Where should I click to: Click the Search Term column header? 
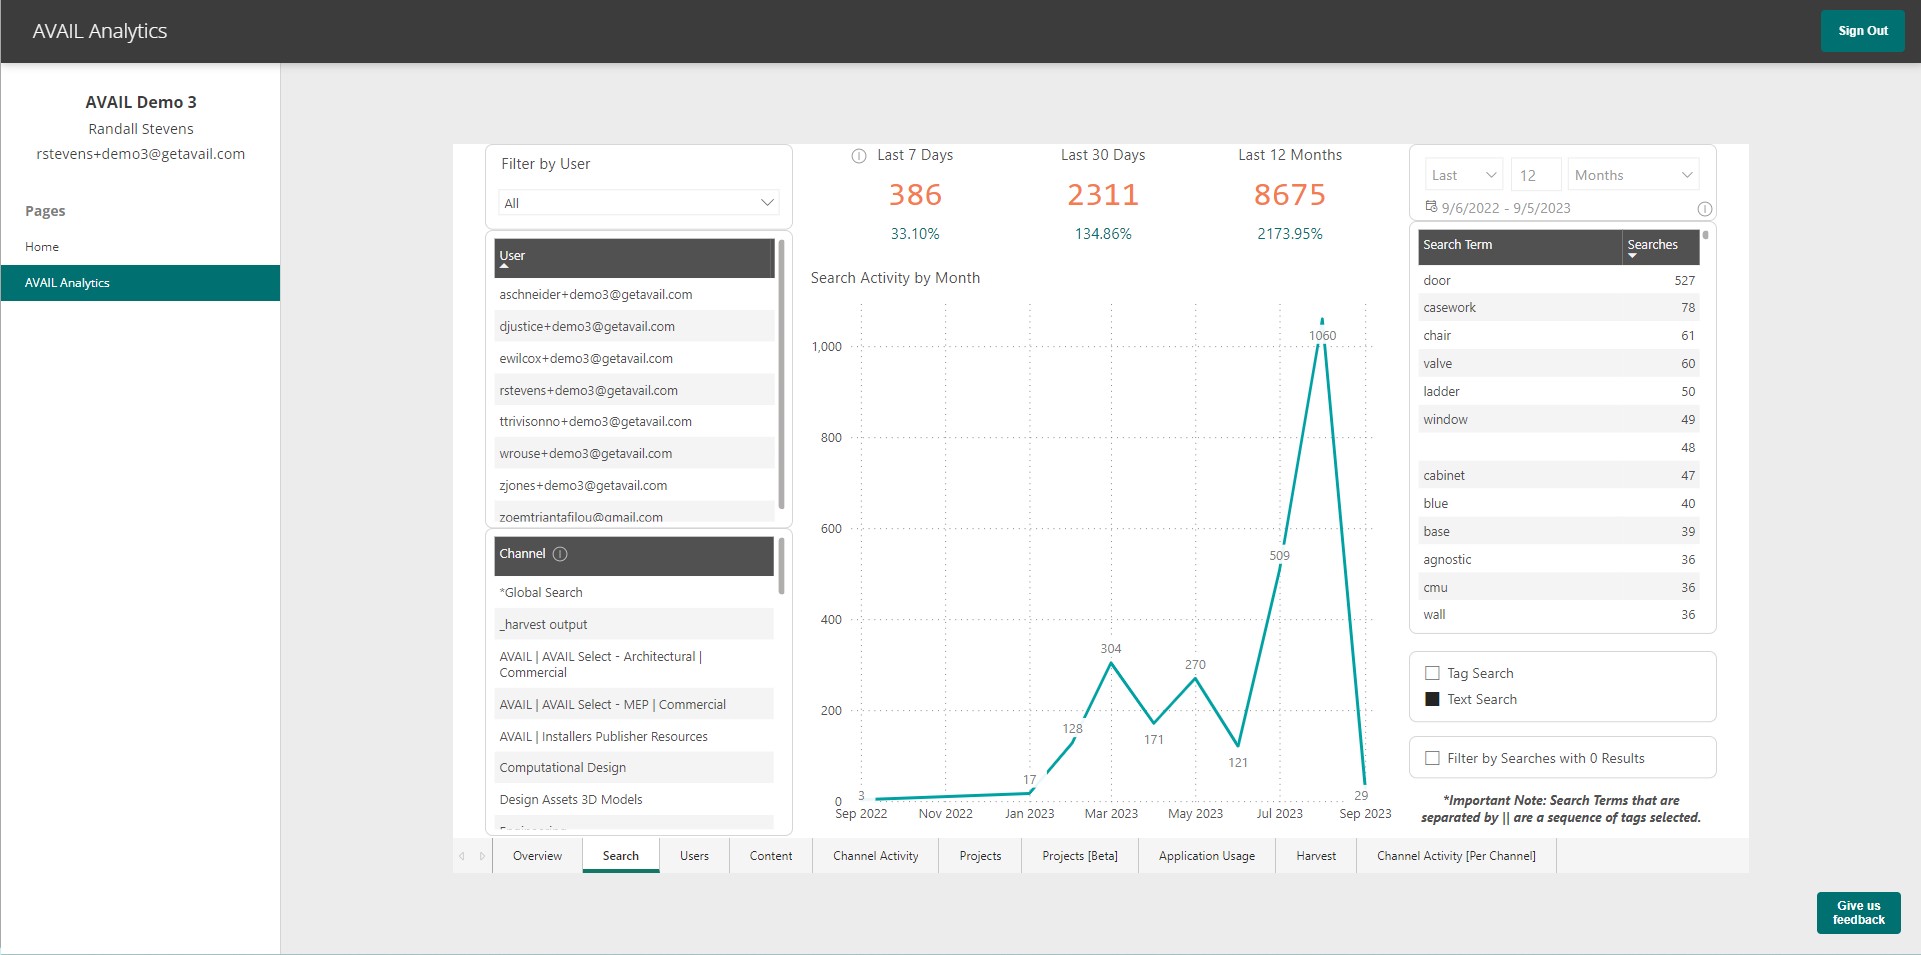1520,246
